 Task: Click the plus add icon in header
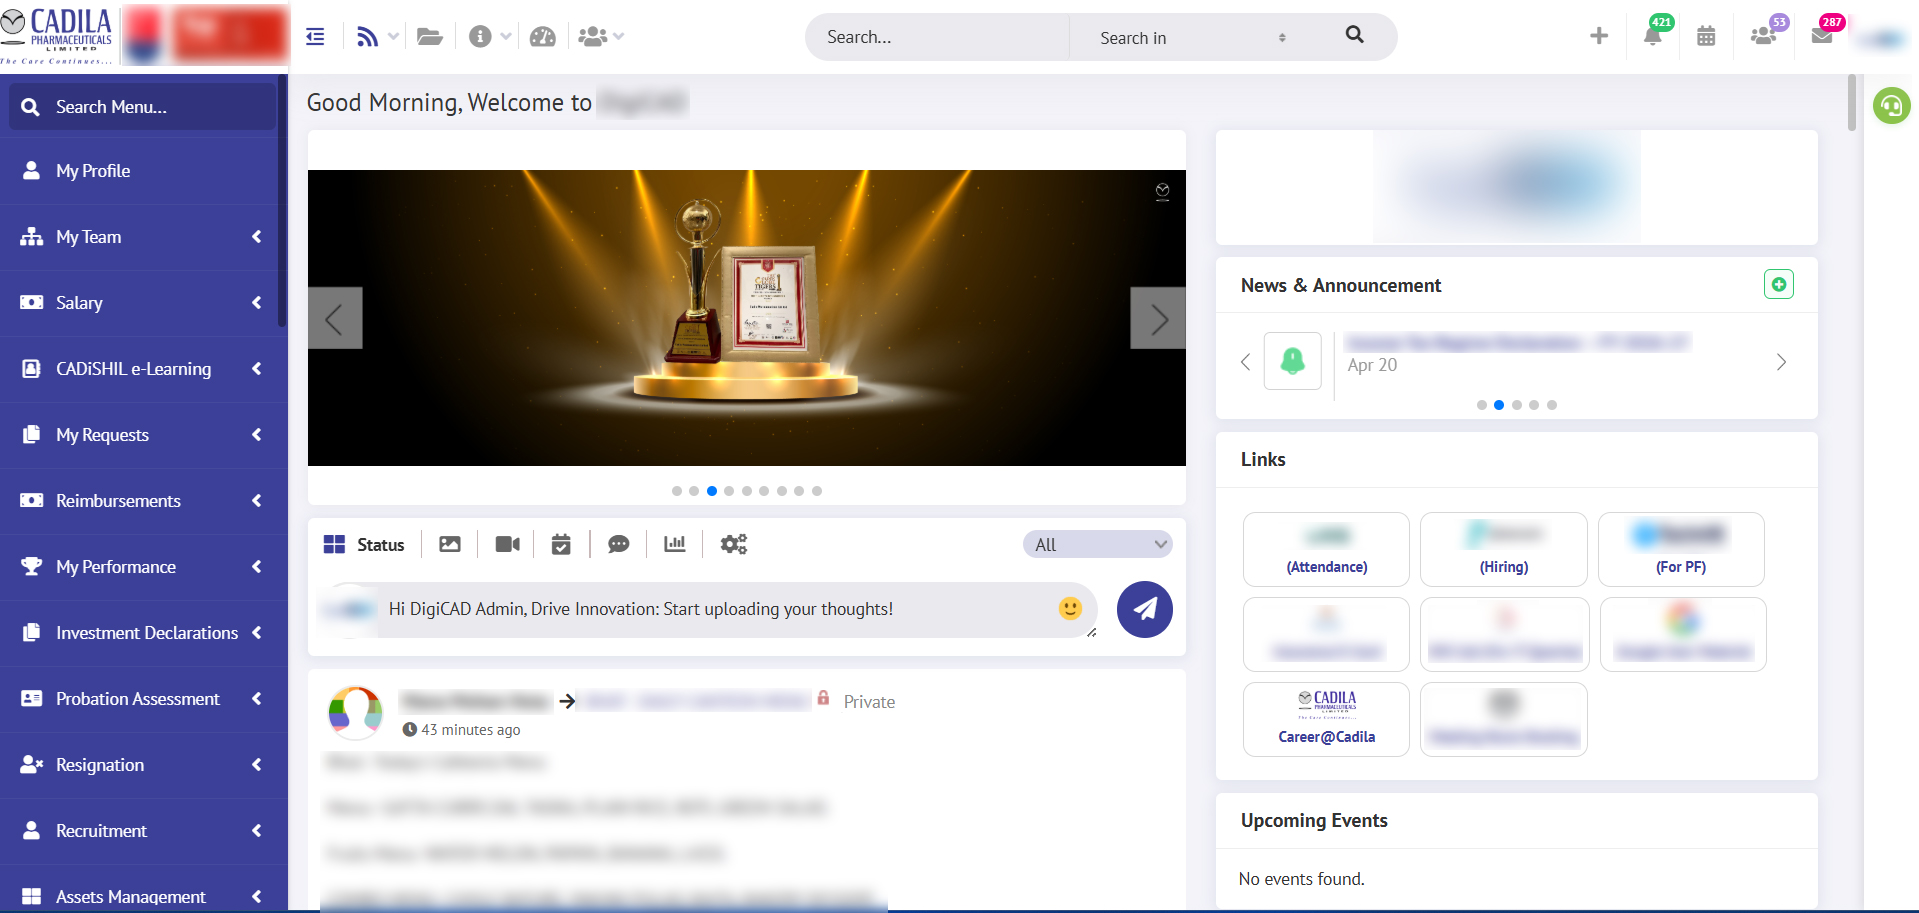click(x=1599, y=36)
